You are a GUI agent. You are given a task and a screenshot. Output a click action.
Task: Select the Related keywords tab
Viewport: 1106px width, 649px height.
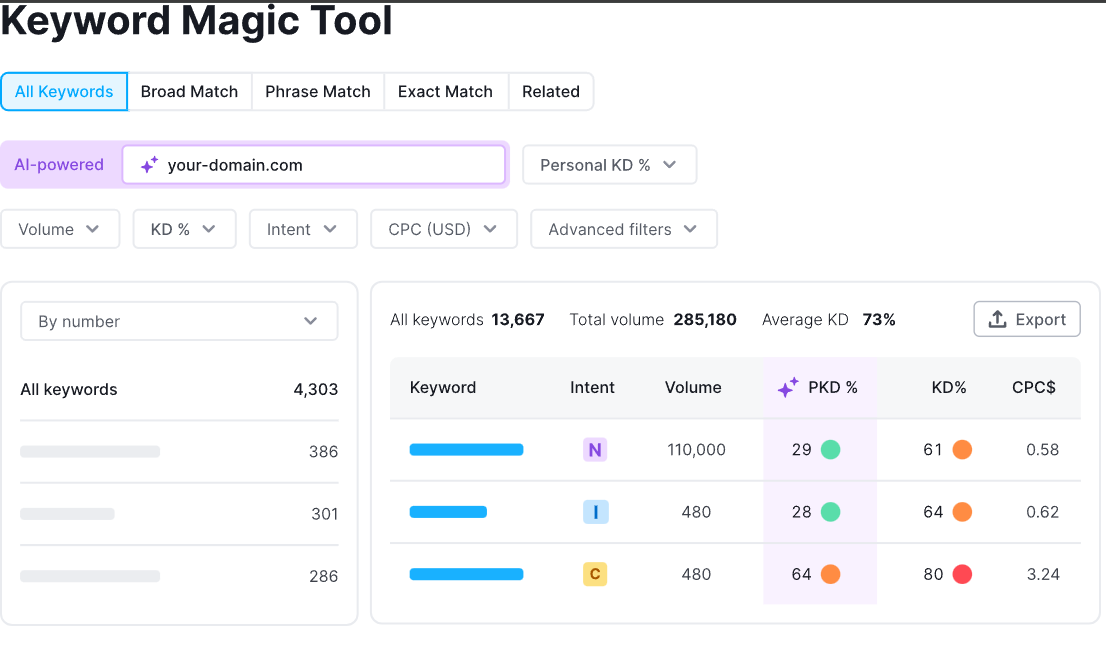[551, 91]
